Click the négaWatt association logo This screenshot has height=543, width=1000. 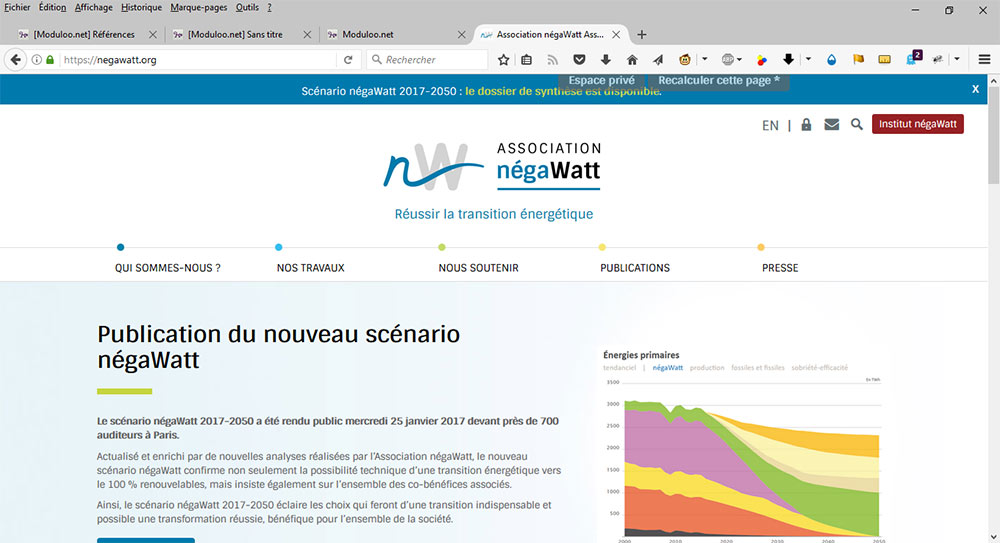[x=492, y=167]
